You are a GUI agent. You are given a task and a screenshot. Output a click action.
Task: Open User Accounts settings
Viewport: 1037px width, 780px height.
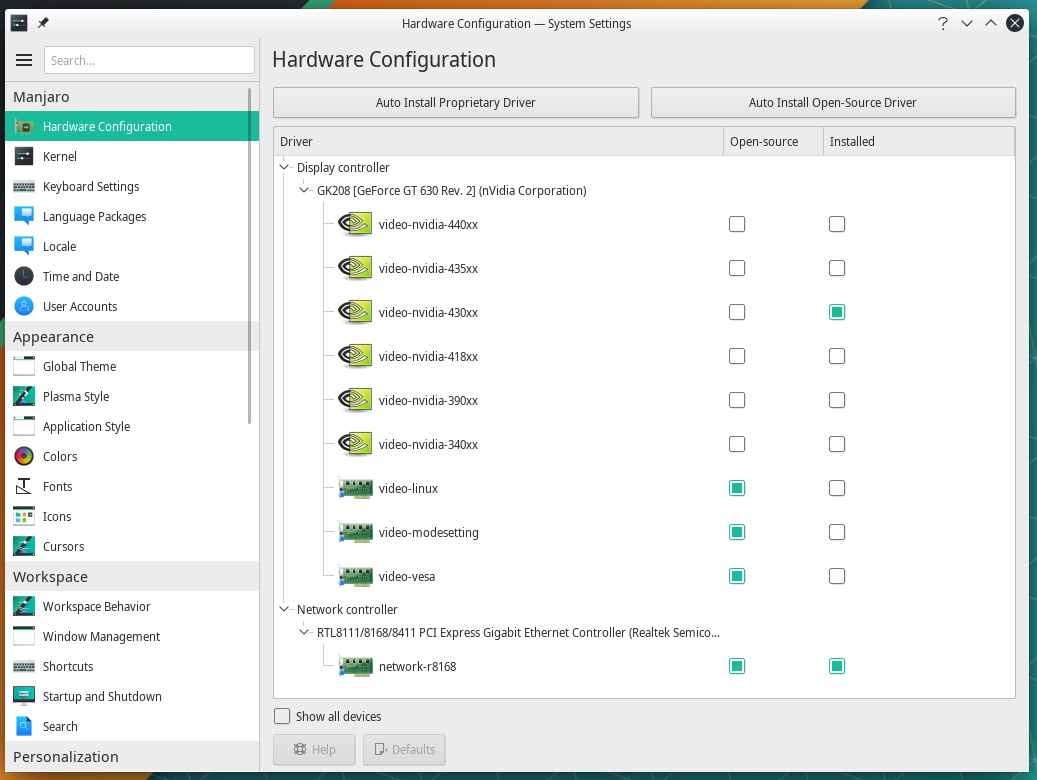pyautogui.click(x=132, y=306)
